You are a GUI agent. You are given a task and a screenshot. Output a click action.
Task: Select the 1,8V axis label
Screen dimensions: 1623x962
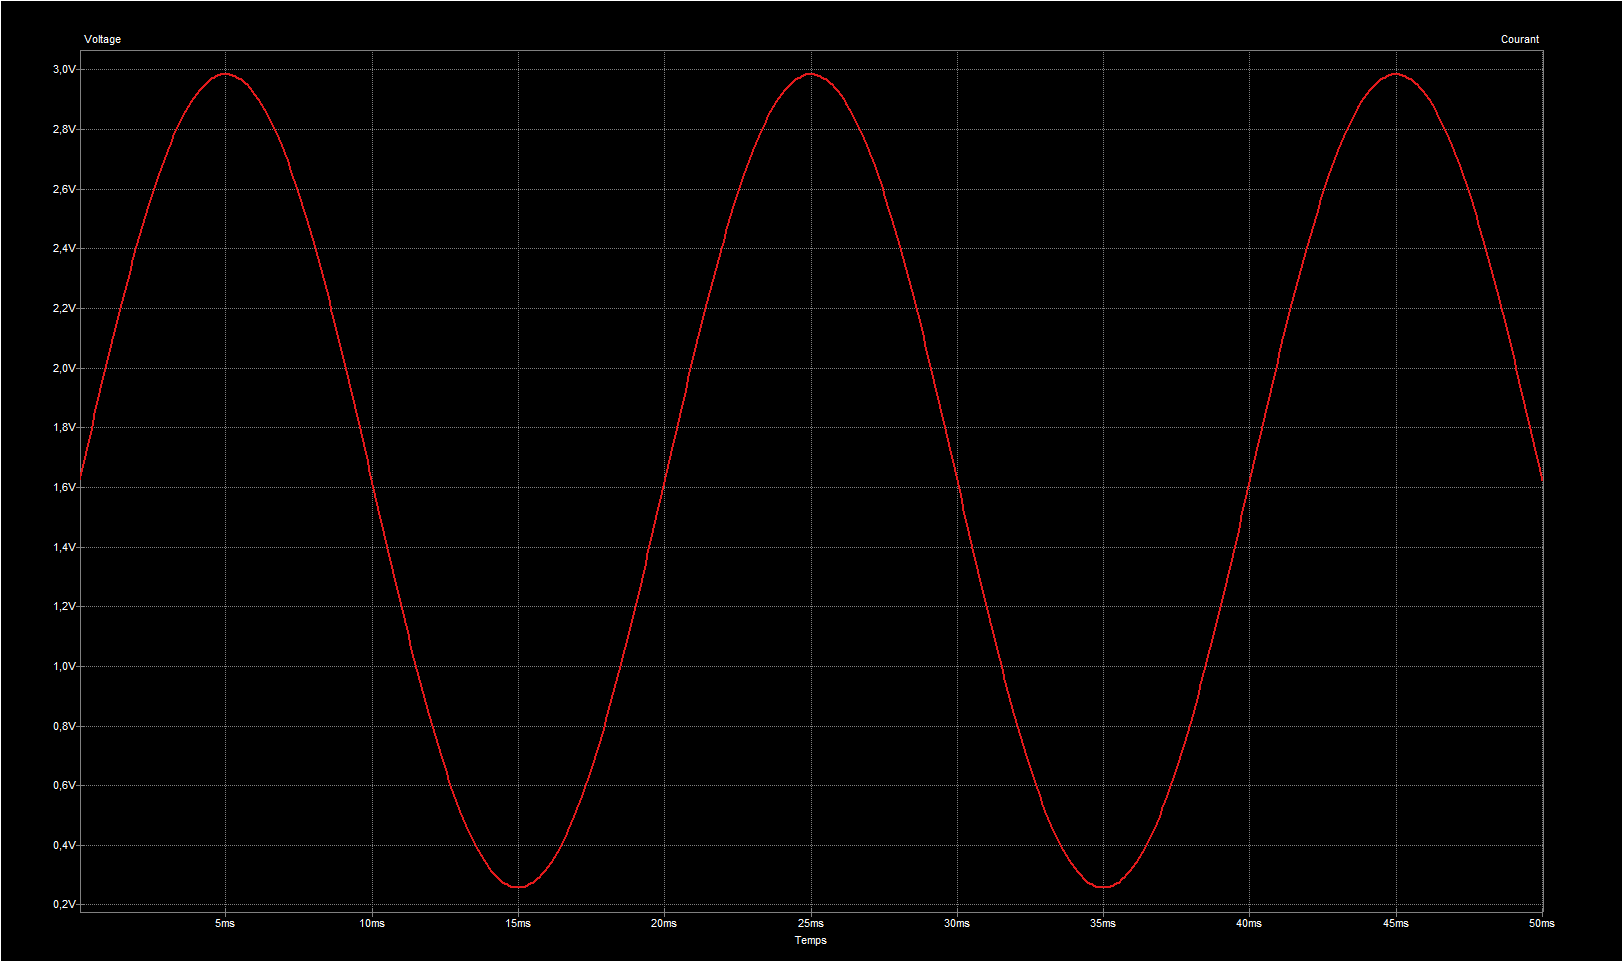64,427
